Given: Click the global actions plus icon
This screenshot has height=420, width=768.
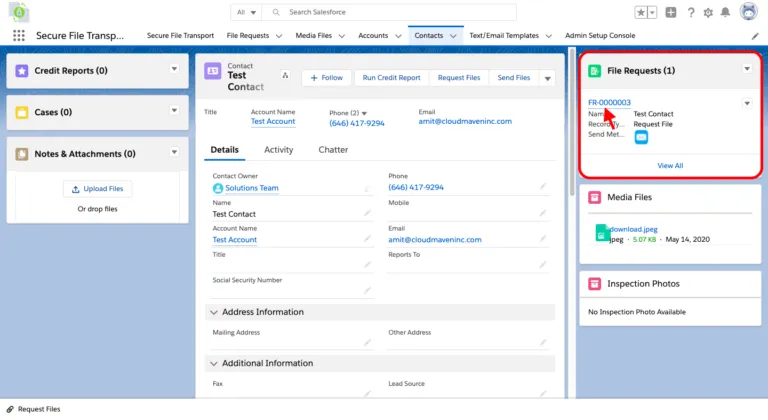Looking at the screenshot, I should tap(671, 13).
